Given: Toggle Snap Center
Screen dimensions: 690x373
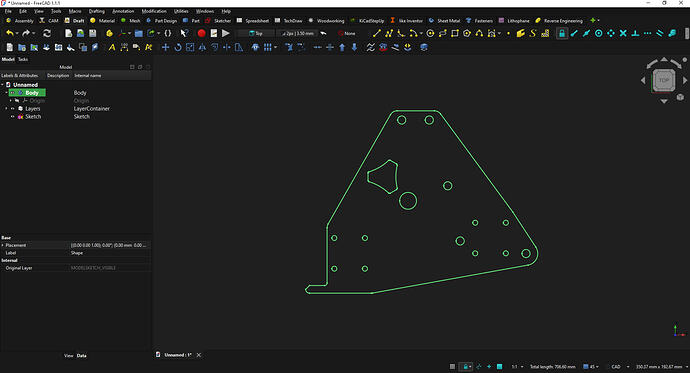Looking at the screenshot, I should (x=598, y=33).
